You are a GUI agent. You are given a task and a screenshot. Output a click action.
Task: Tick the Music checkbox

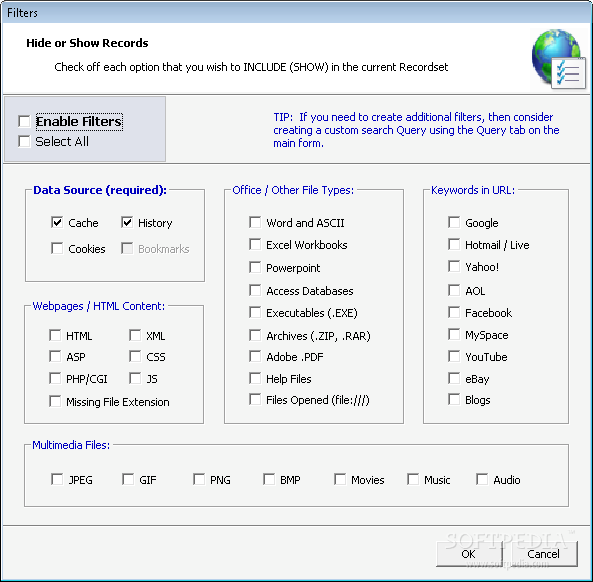coord(413,479)
